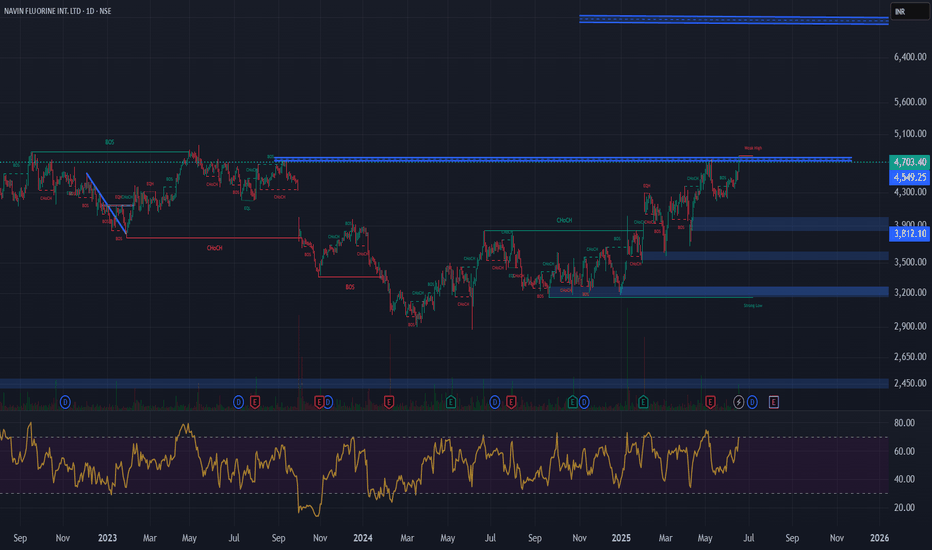932x550 pixels.
Task: Click the Strong Low label
Action: point(752,306)
